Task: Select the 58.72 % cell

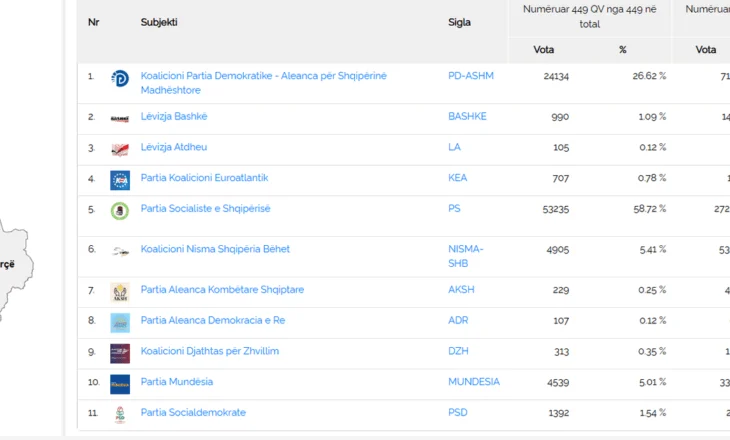Action: (650, 209)
